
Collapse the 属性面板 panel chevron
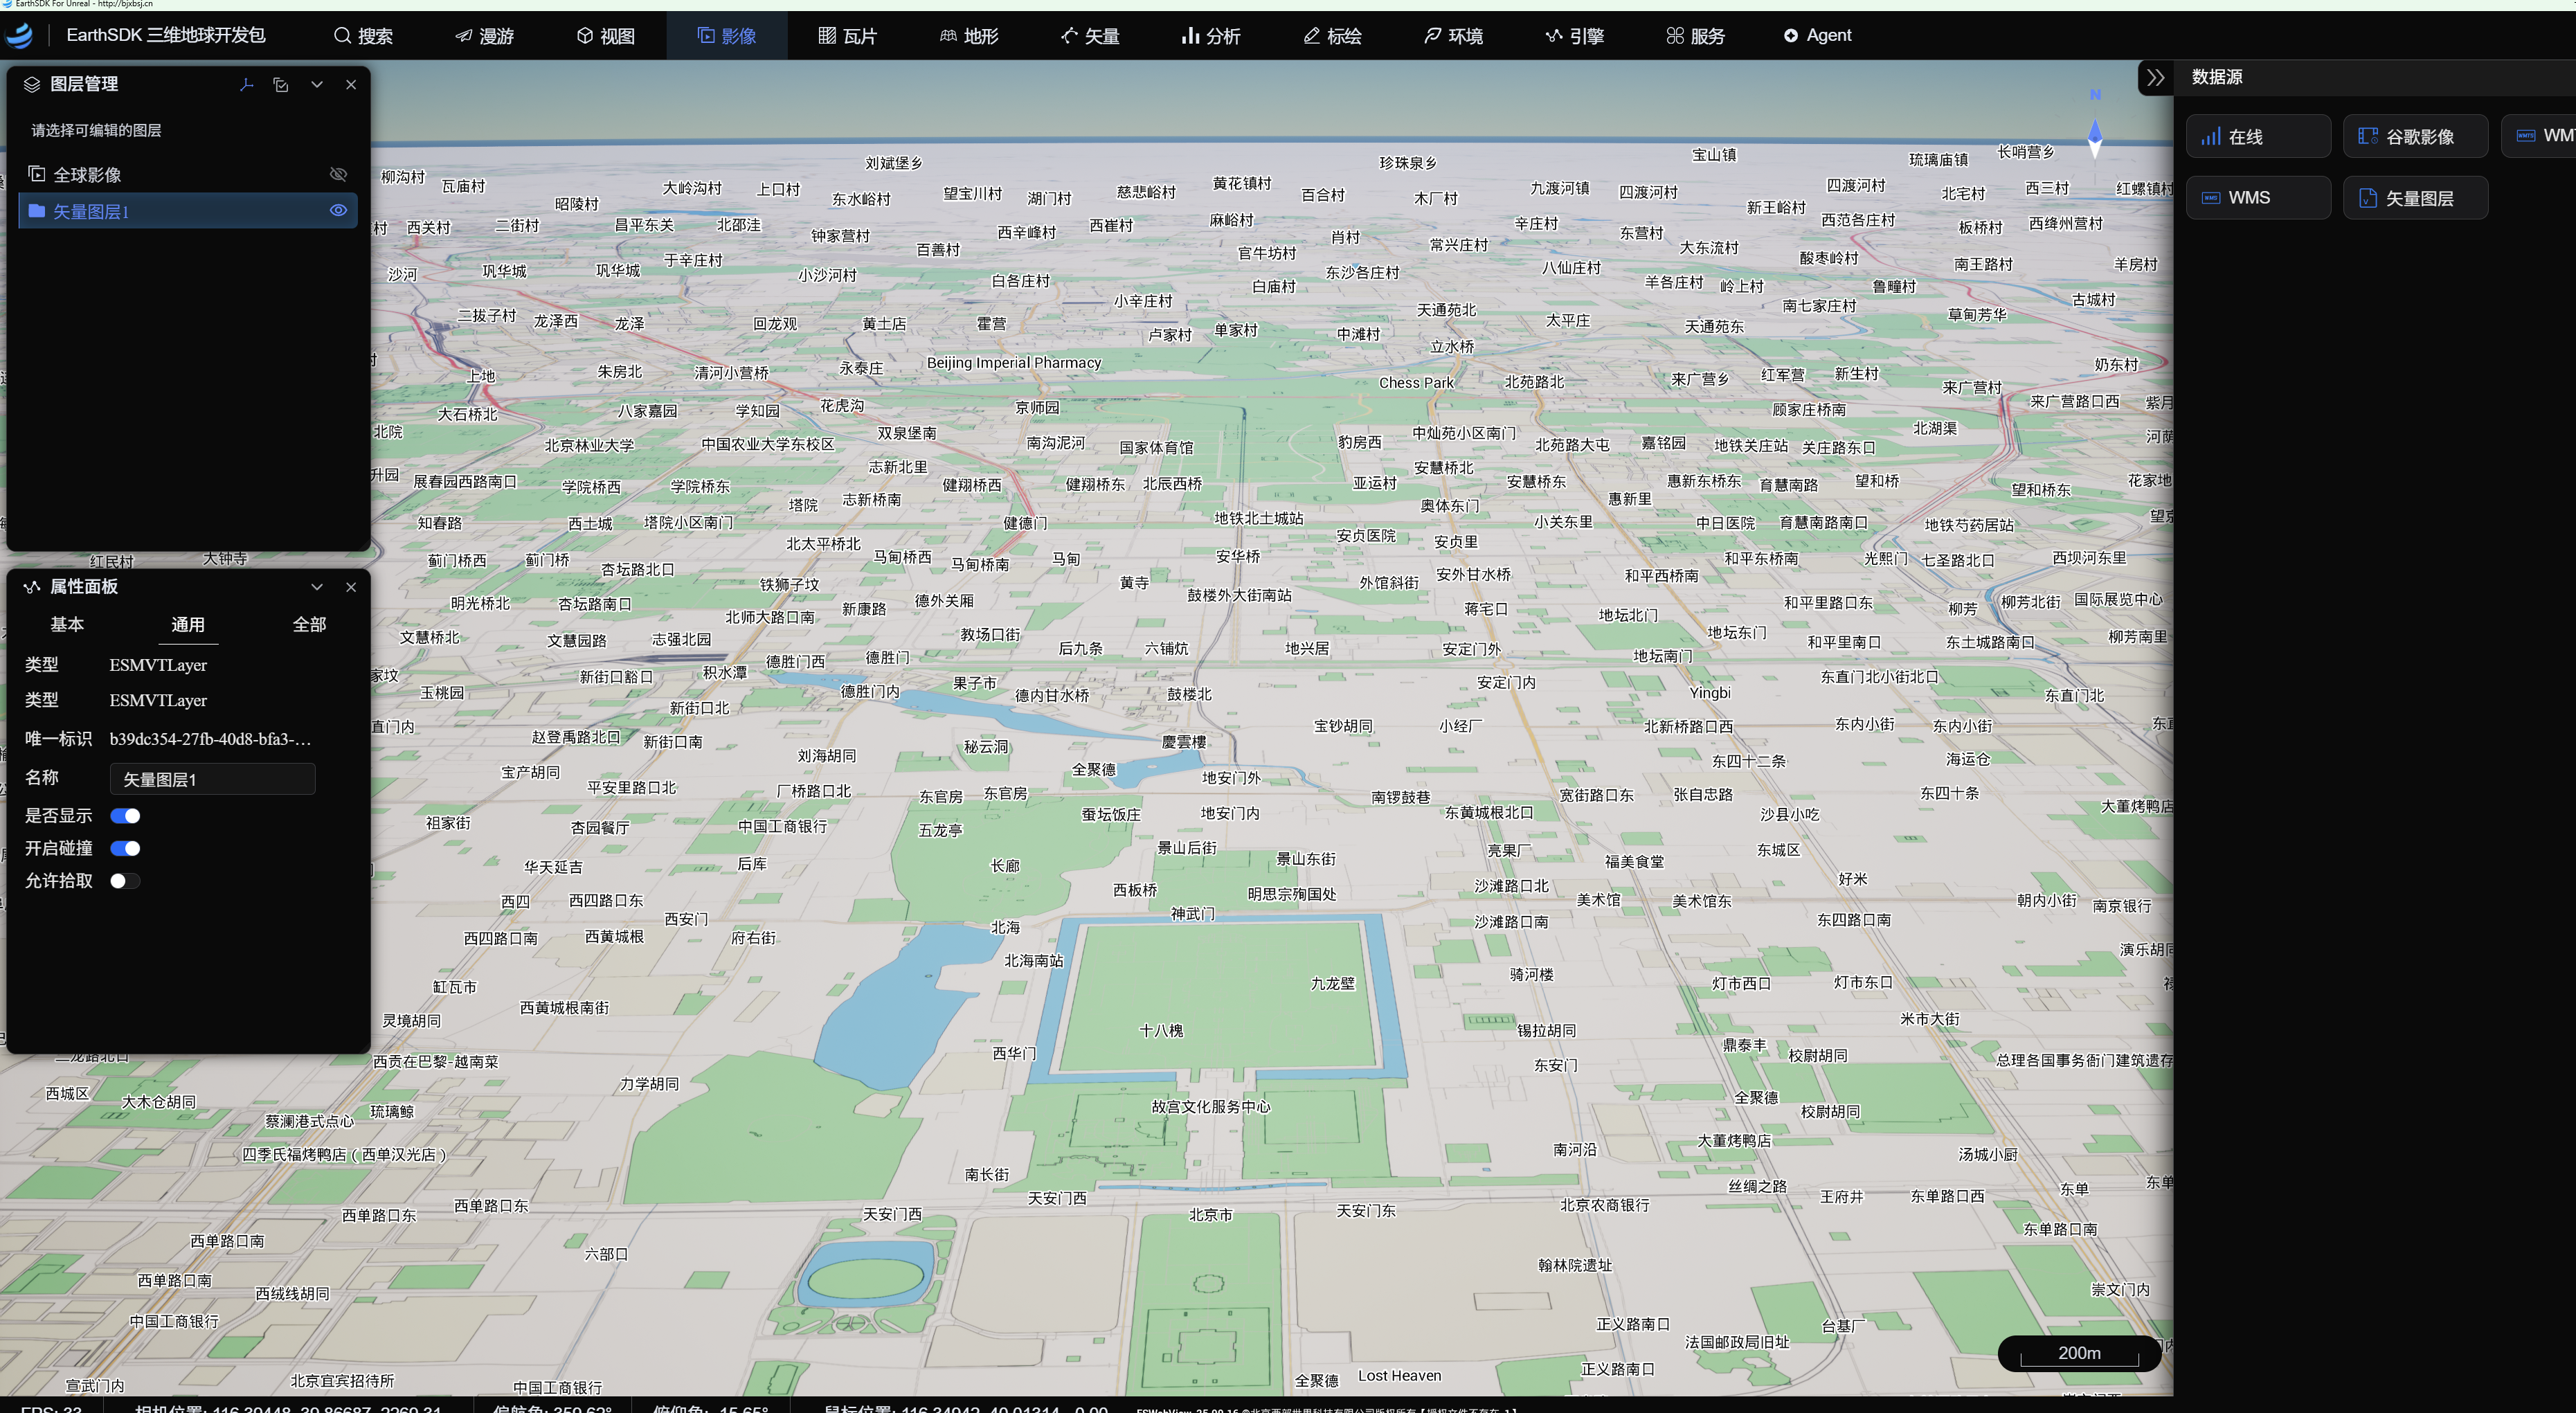click(317, 587)
